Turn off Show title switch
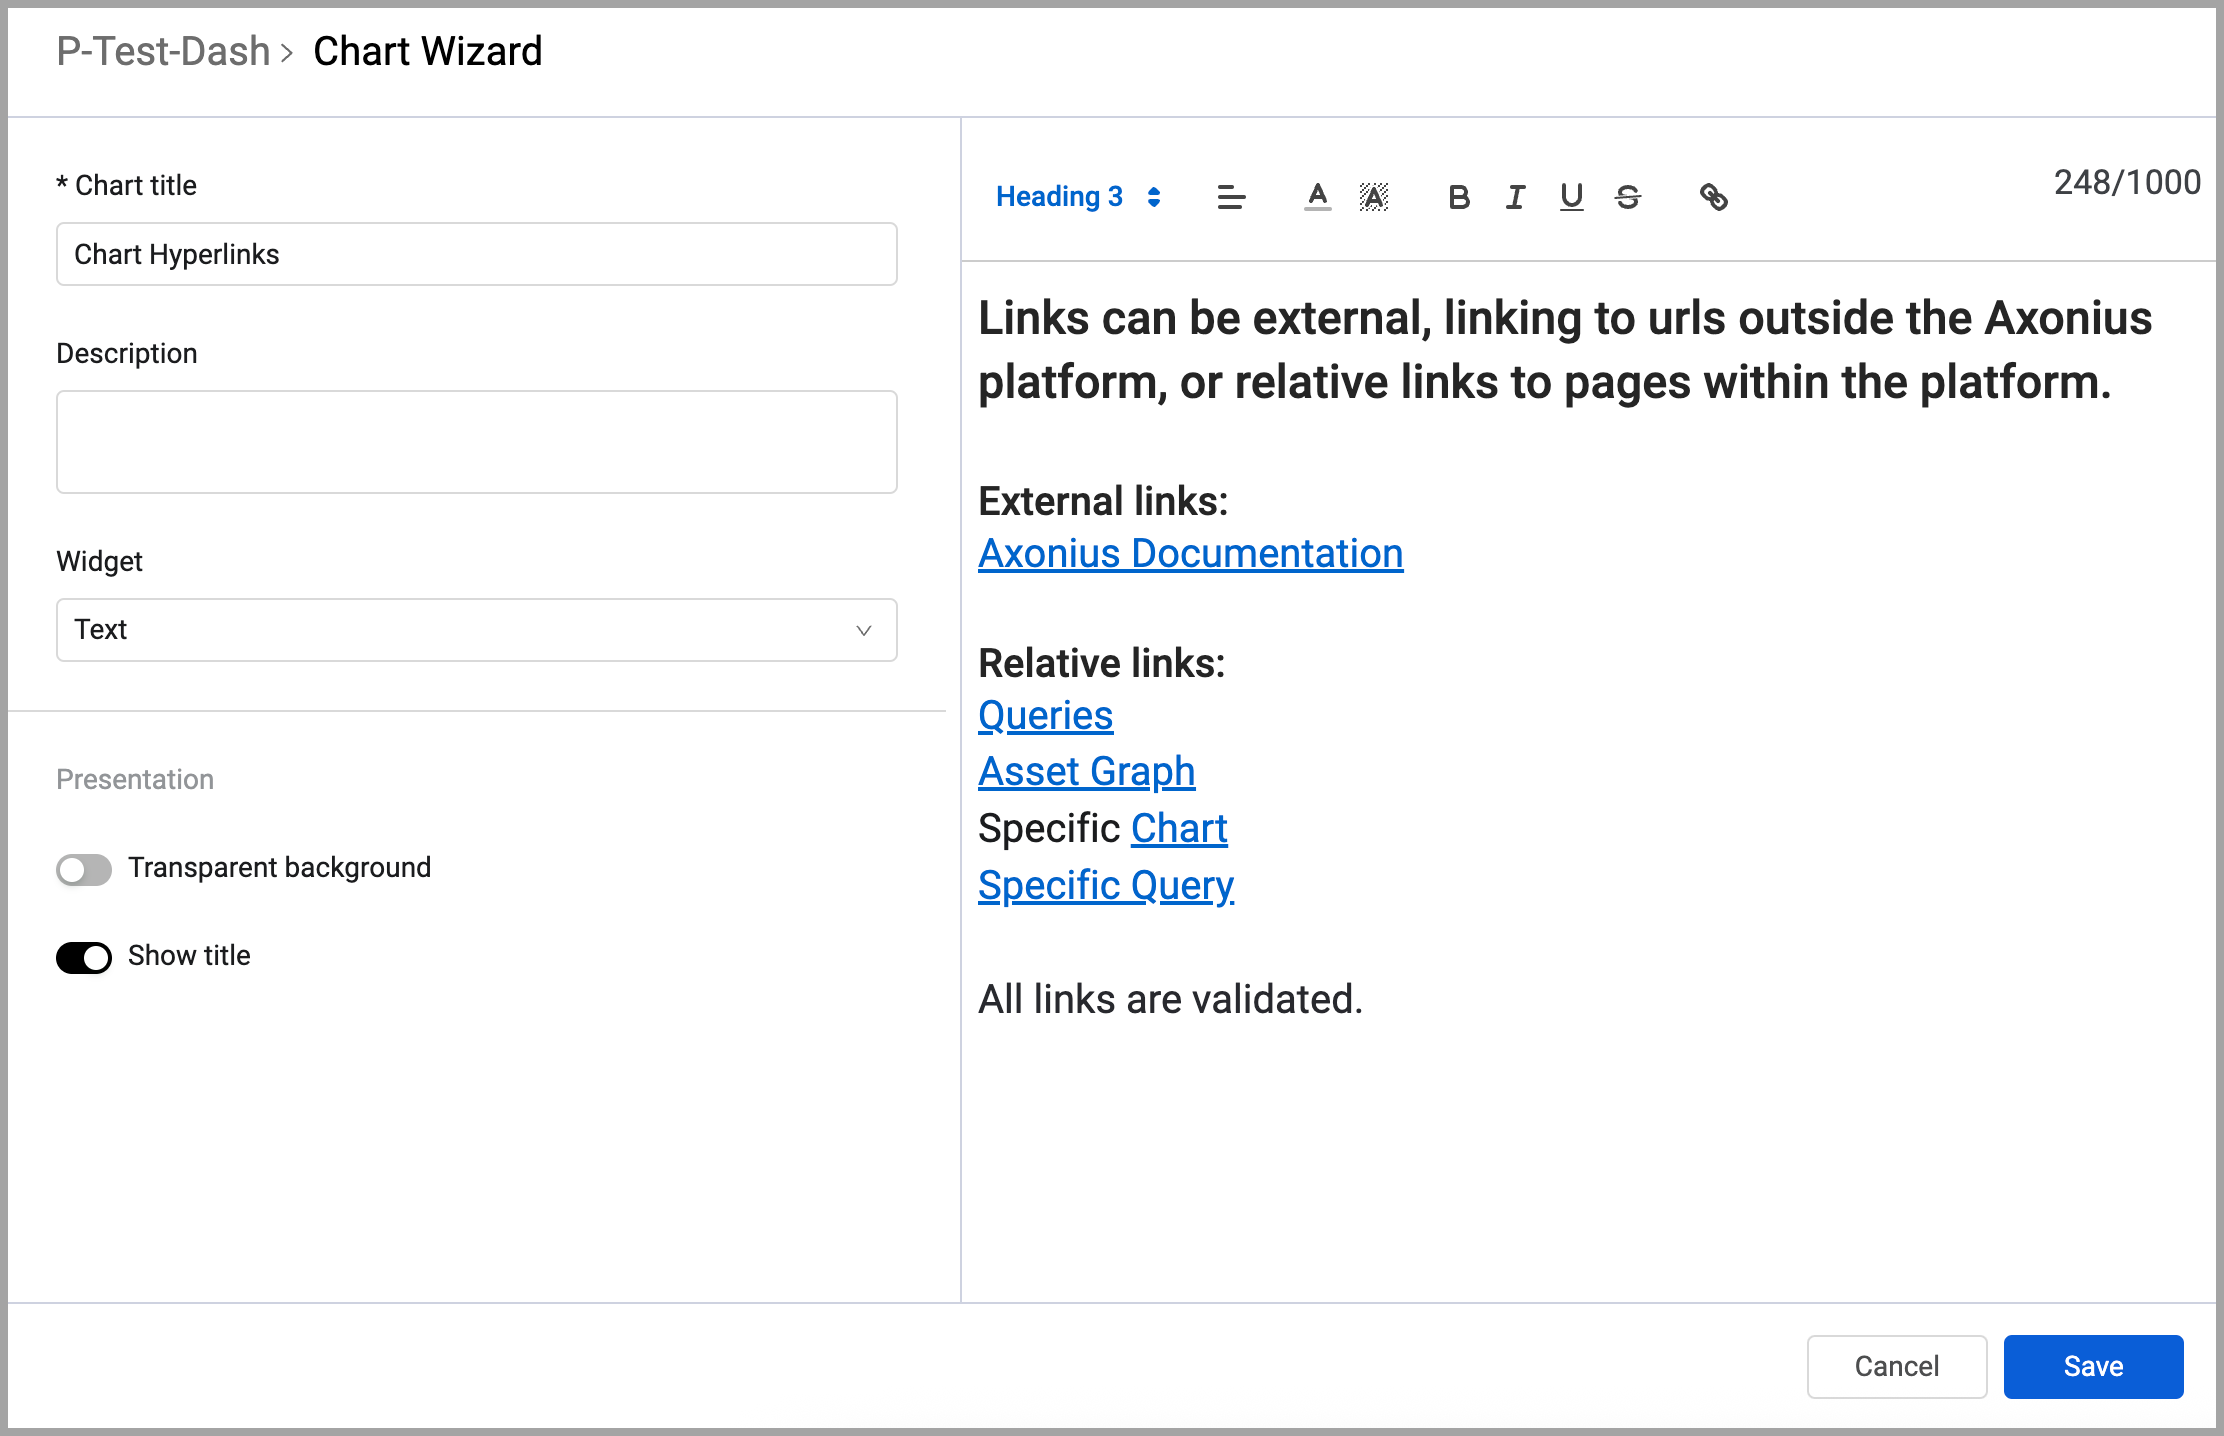Viewport: 2224px width, 1436px height. (x=84, y=957)
